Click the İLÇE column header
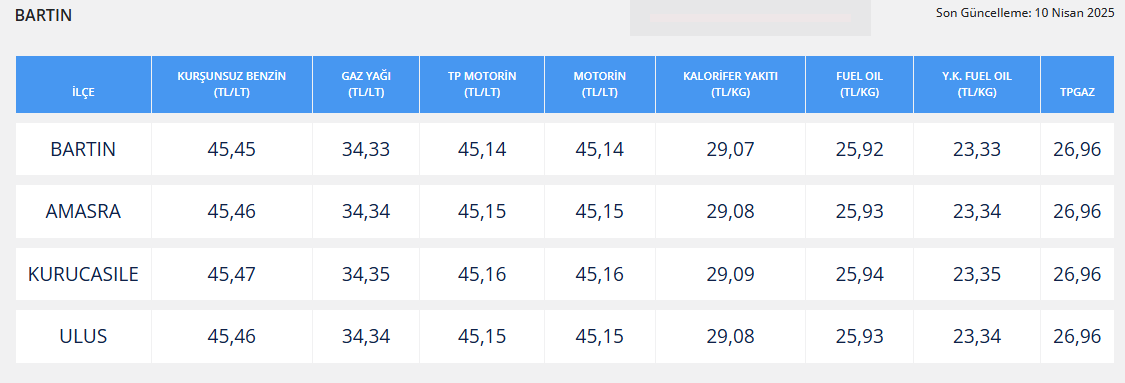 click(x=83, y=92)
